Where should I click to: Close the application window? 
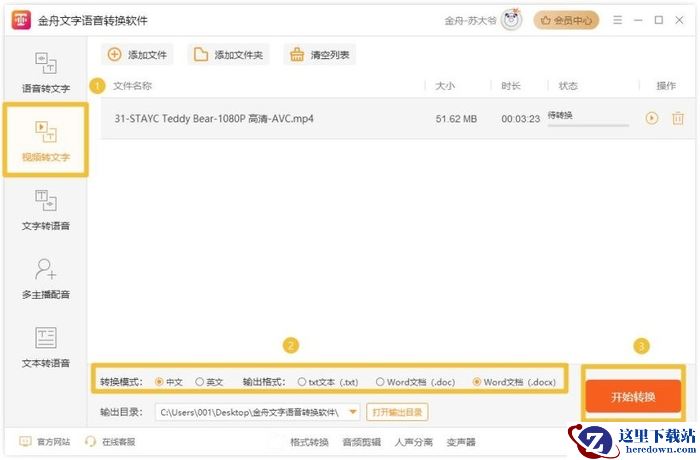point(679,20)
